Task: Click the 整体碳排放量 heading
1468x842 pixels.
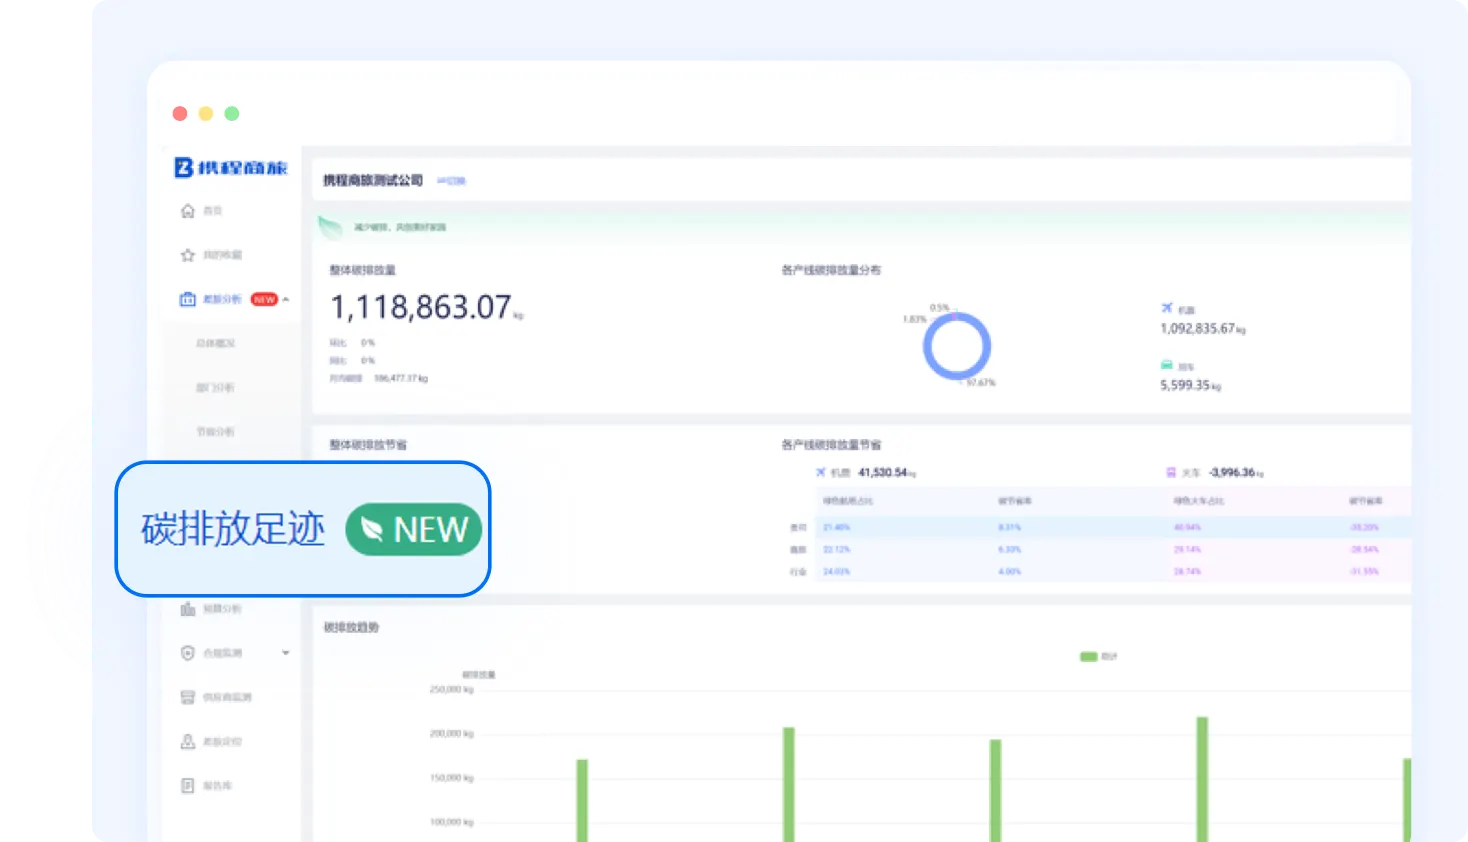Action: (x=363, y=270)
